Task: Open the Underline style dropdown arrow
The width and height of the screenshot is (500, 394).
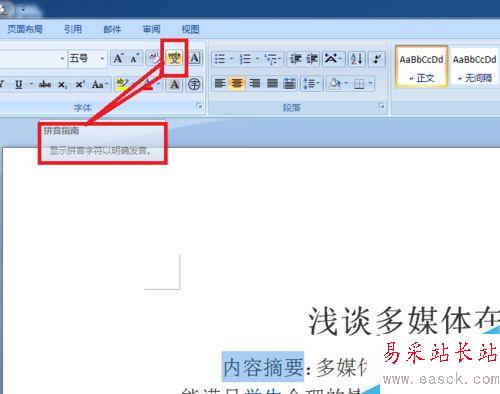Action: pos(31,84)
